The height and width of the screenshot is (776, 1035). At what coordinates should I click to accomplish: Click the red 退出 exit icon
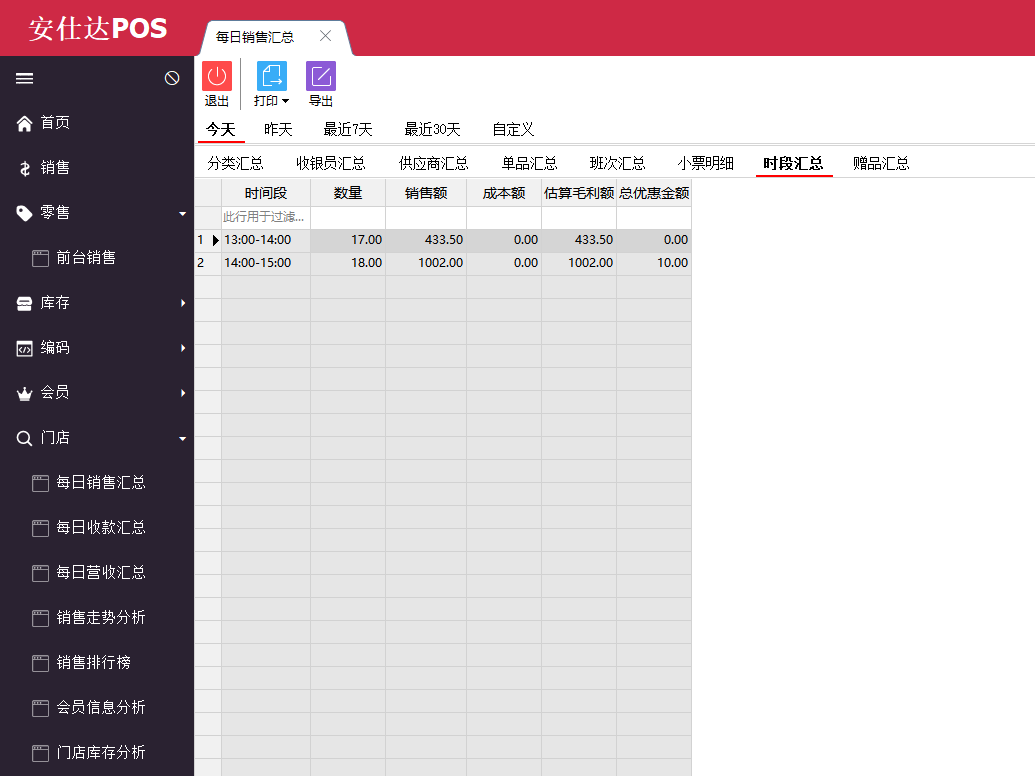click(x=217, y=76)
